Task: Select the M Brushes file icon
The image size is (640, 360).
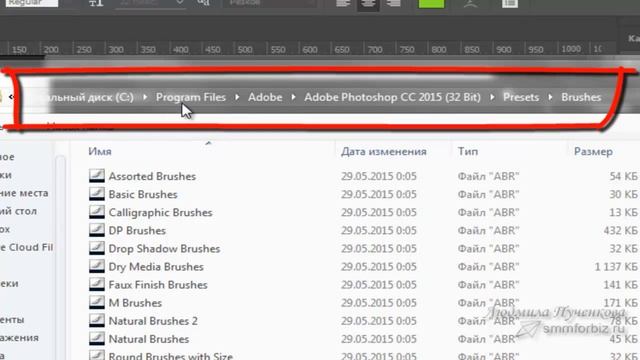Action: click(x=97, y=302)
